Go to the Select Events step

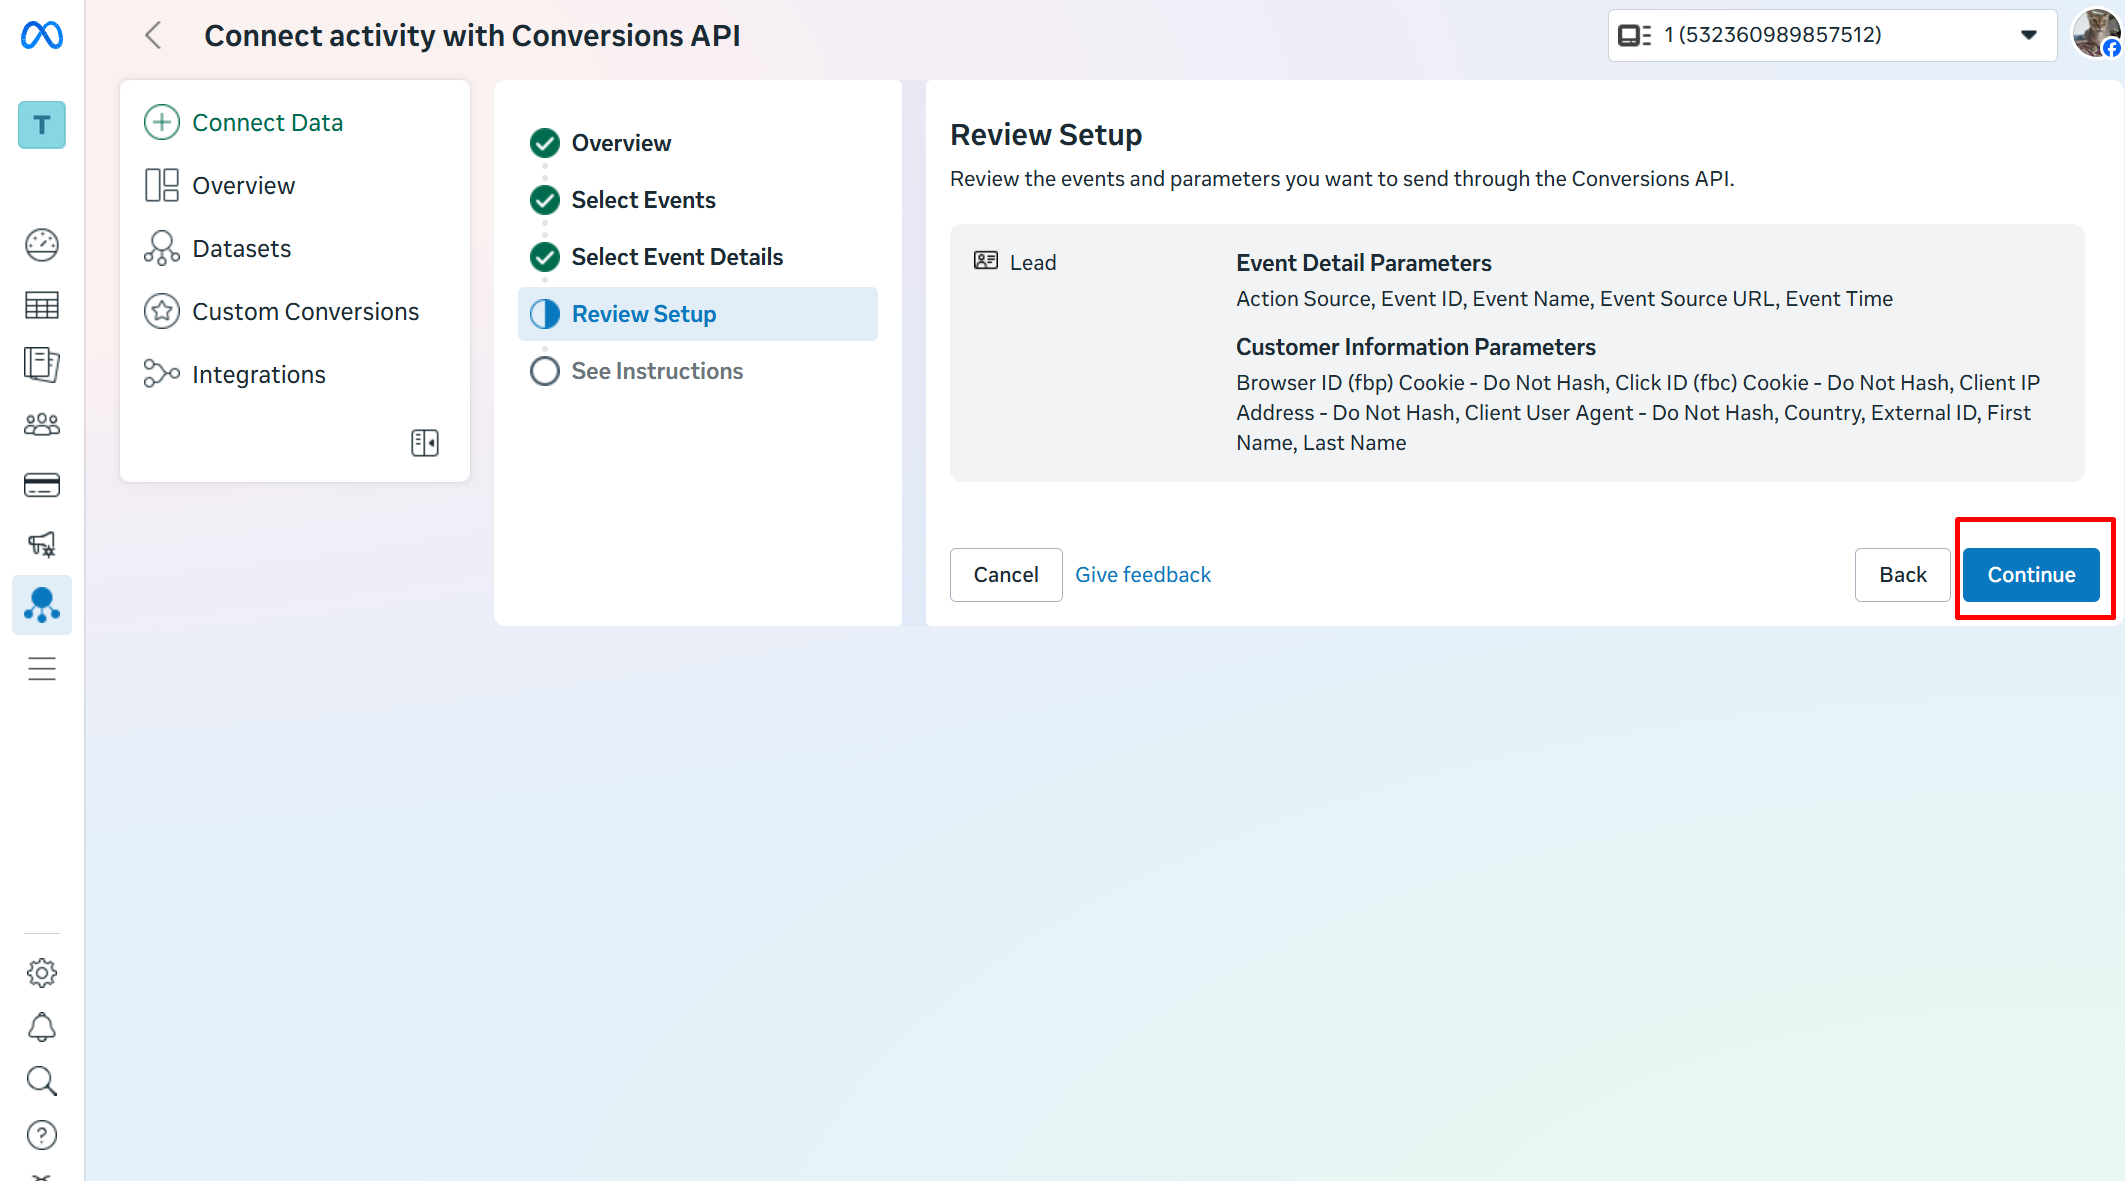click(x=642, y=200)
